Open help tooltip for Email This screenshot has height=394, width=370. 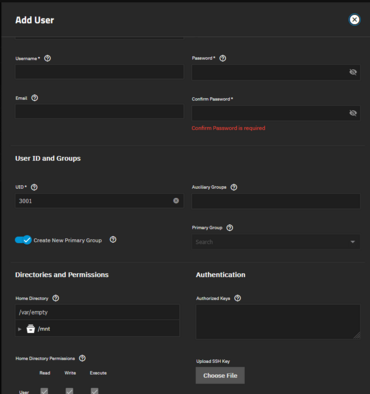[x=35, y=98]
